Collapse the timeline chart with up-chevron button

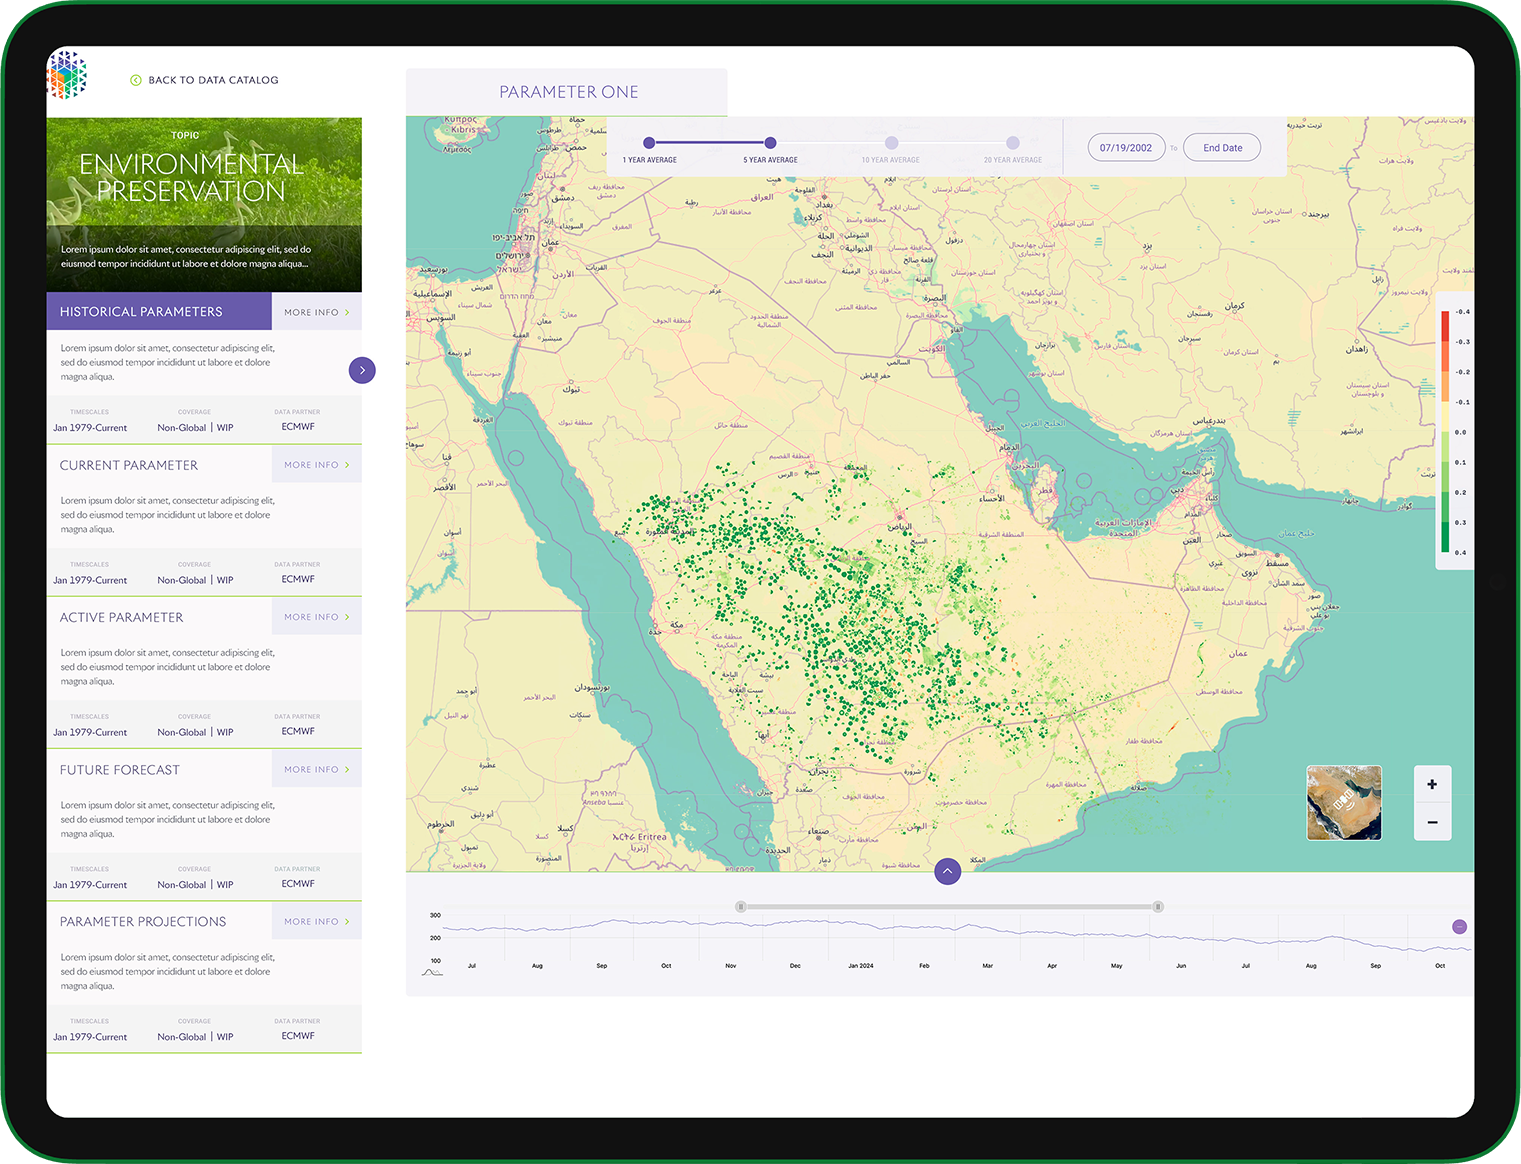tap(947, 871)
